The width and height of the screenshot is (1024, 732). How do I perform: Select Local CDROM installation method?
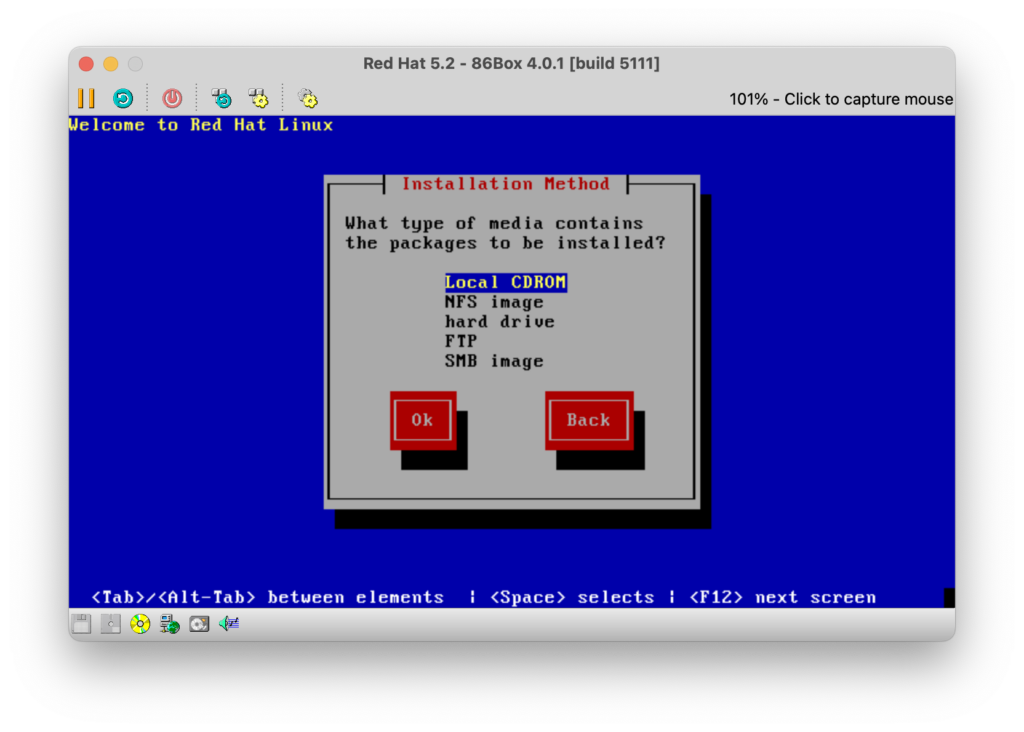point(505,282)
